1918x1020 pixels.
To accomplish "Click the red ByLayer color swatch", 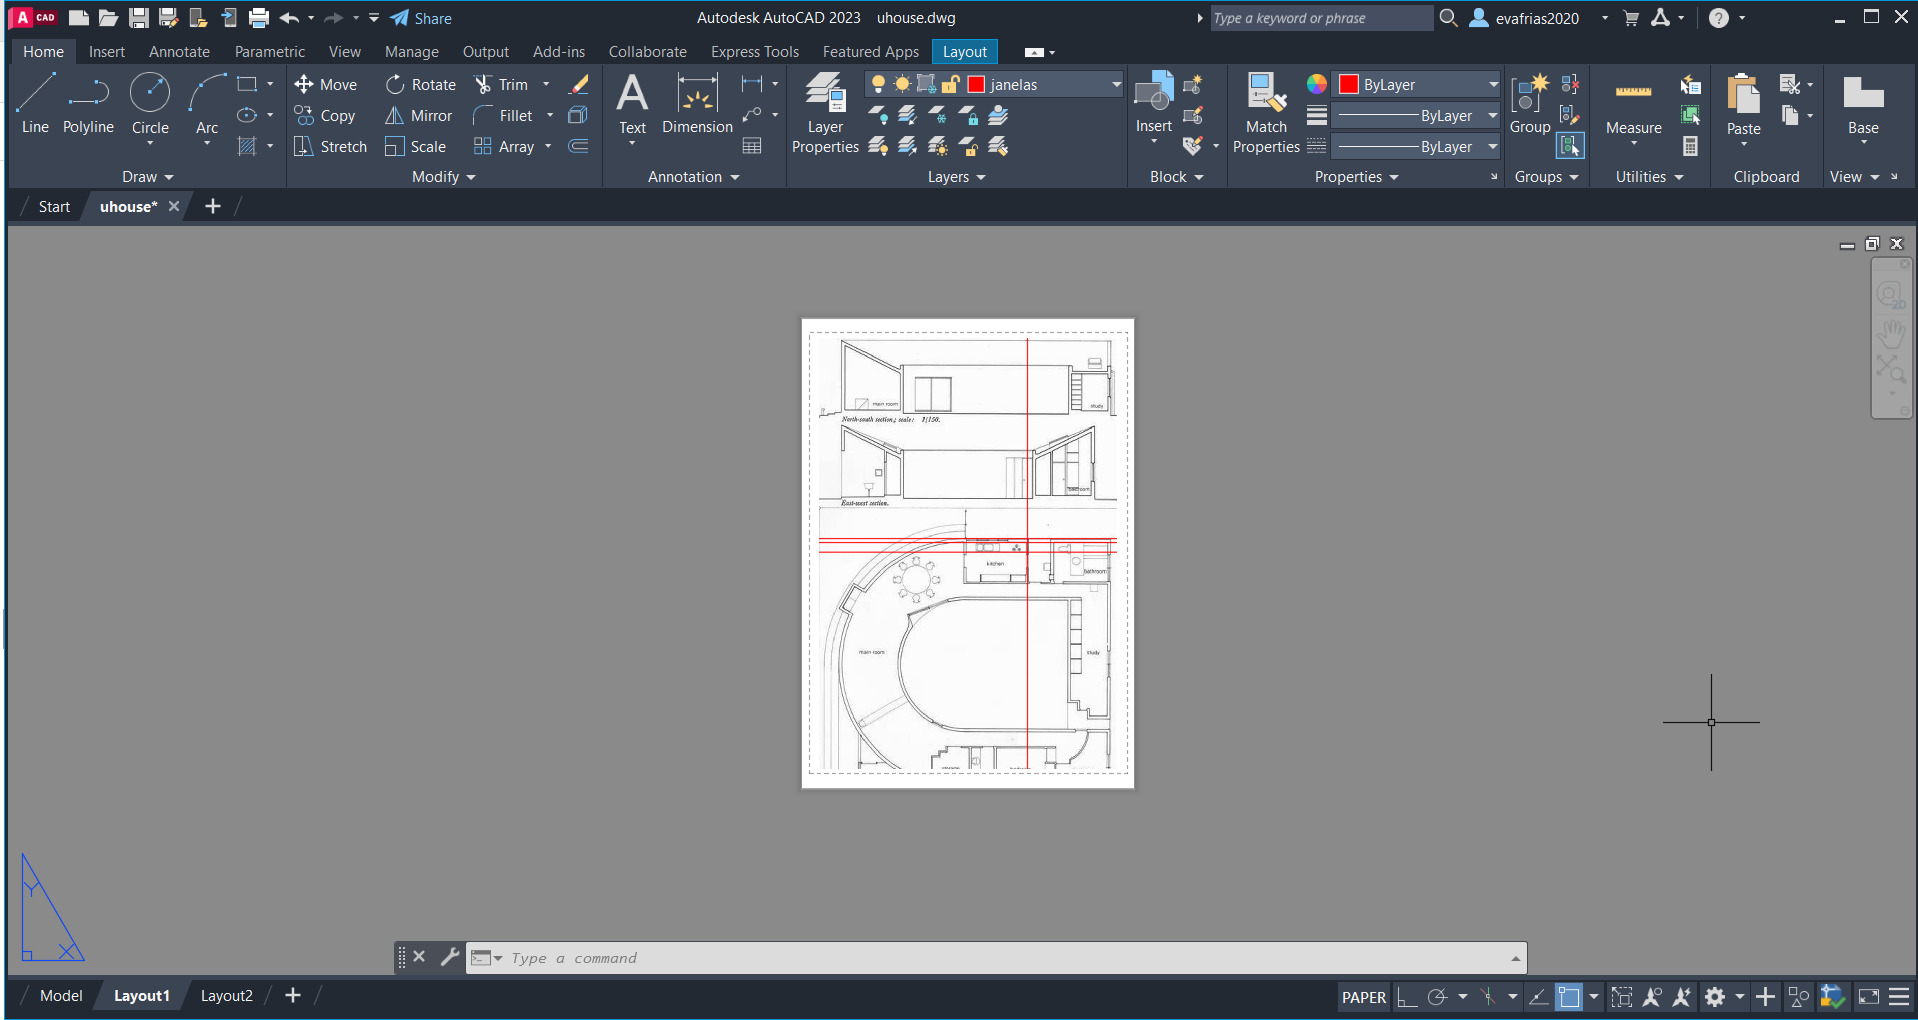I will (x=1349, y=85).
